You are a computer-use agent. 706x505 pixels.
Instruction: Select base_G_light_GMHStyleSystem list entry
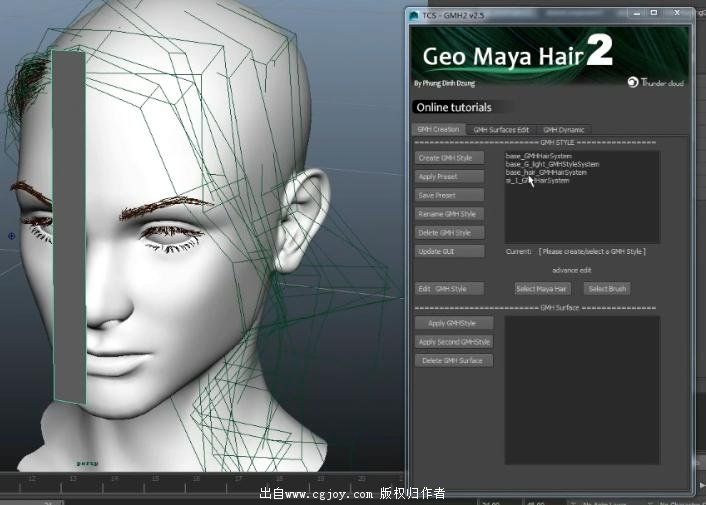click(552, 164)
